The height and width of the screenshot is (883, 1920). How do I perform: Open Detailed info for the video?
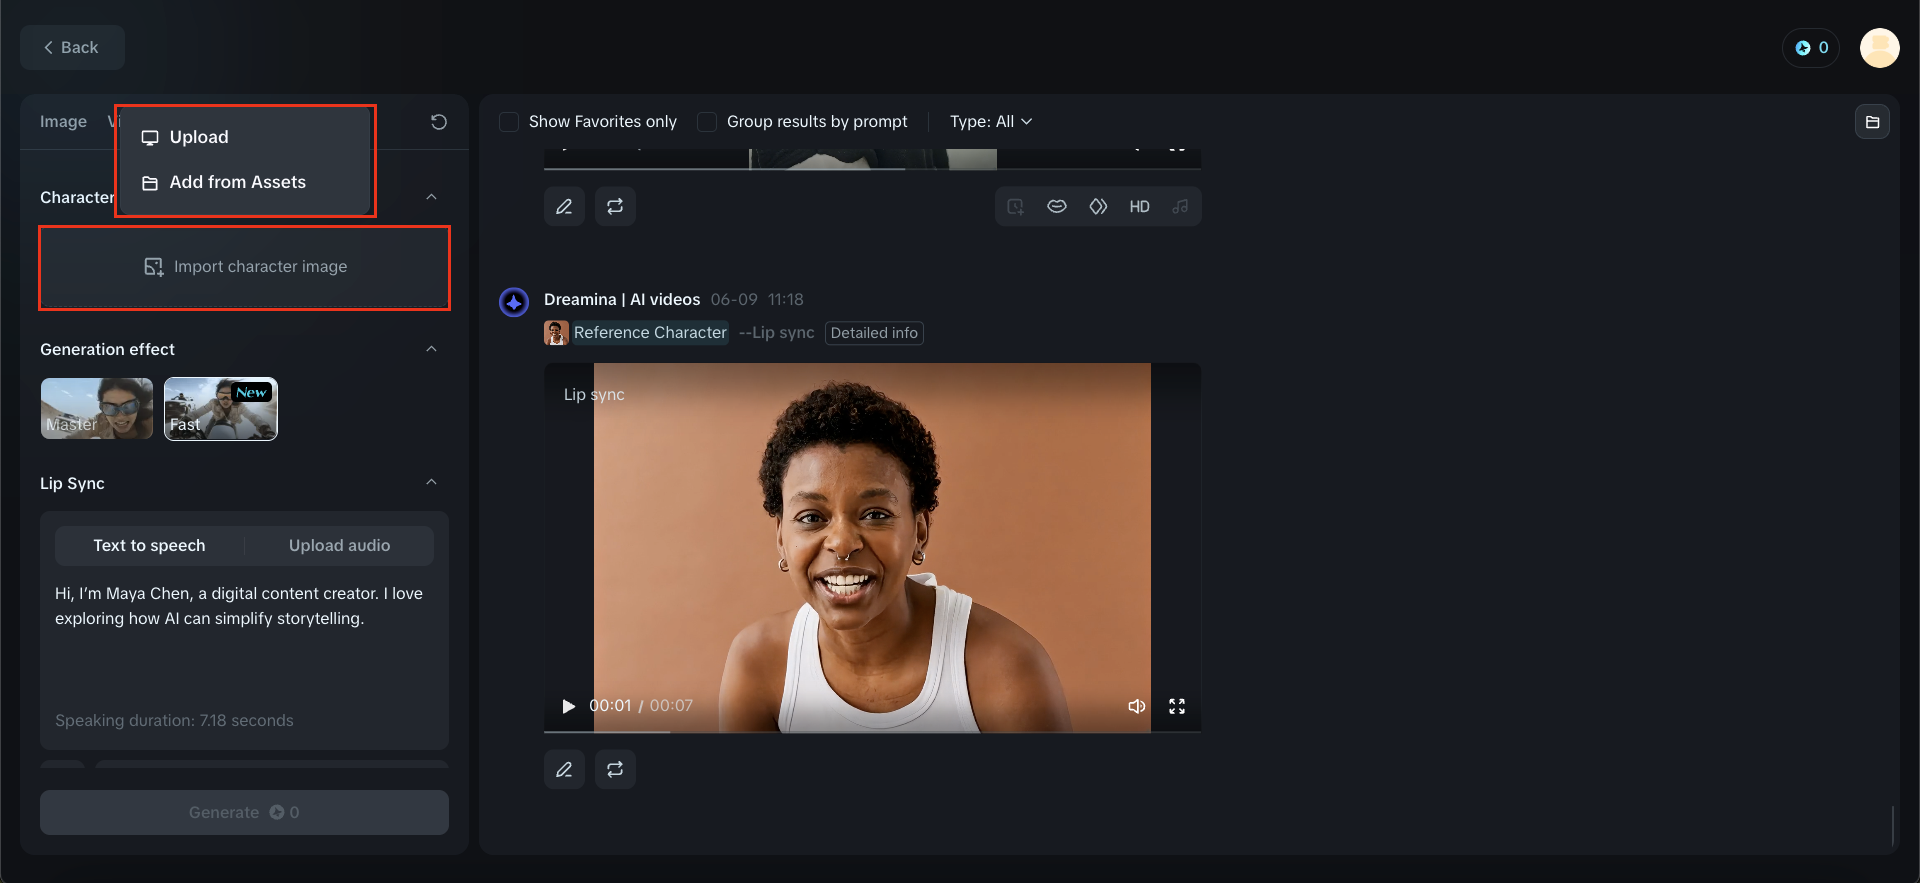pos(874,333)
